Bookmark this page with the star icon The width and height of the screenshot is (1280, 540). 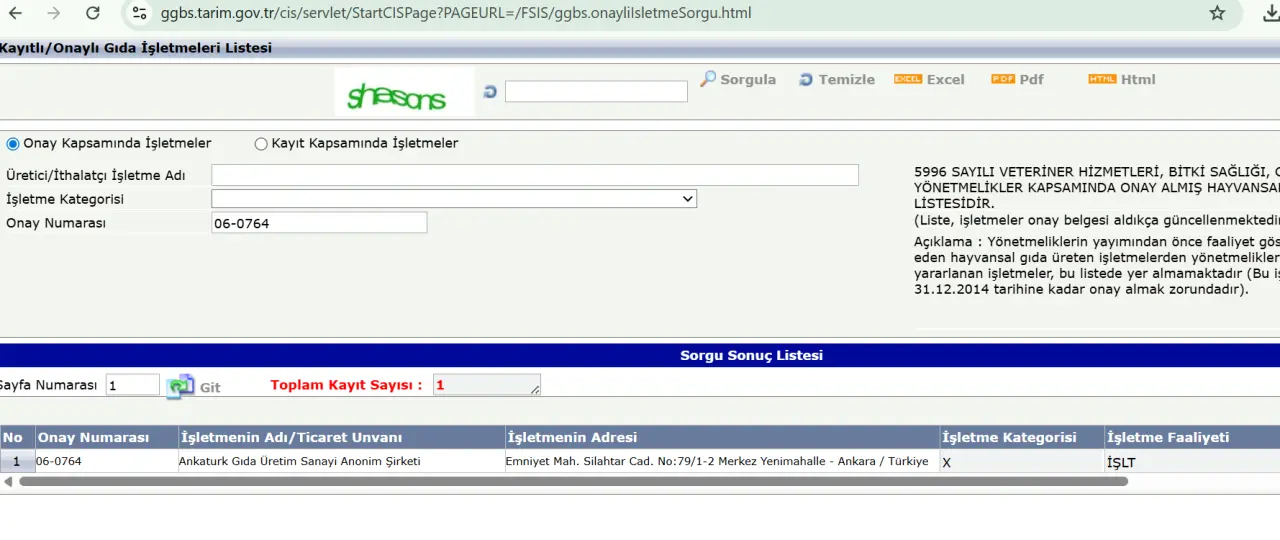coord(1217,13)
